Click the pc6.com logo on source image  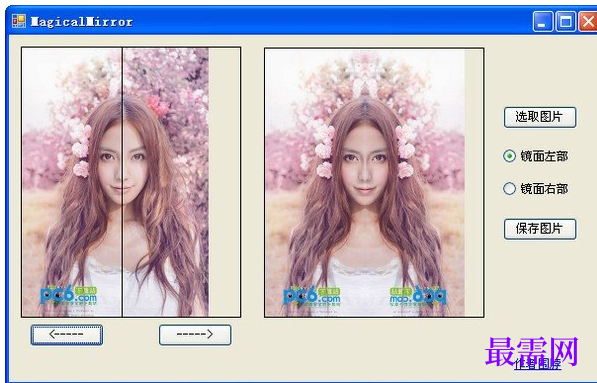coord(69,296)
